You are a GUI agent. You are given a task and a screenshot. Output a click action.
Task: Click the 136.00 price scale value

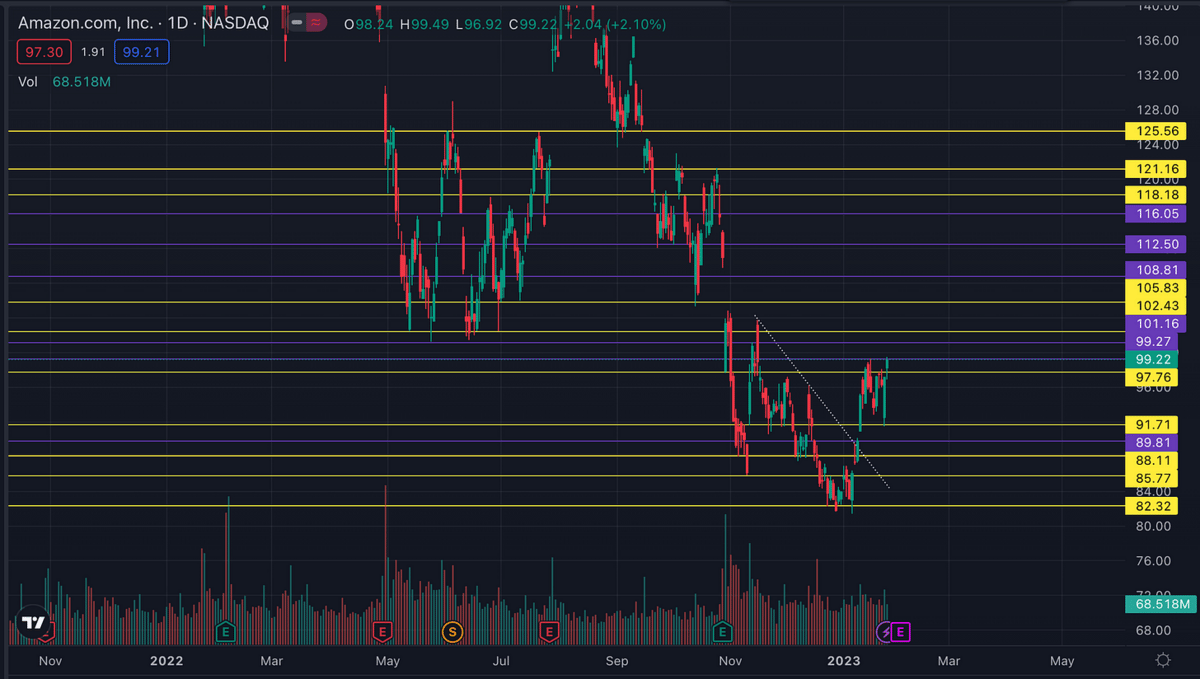[1155, 40]
